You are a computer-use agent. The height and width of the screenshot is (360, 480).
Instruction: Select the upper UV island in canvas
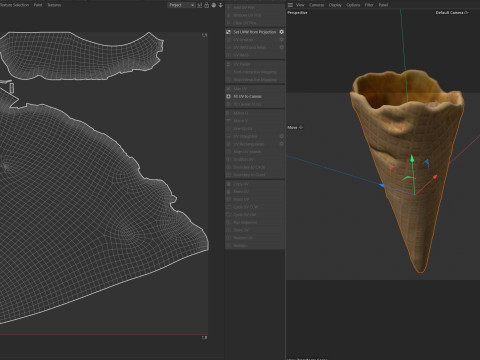click(80, 57)
